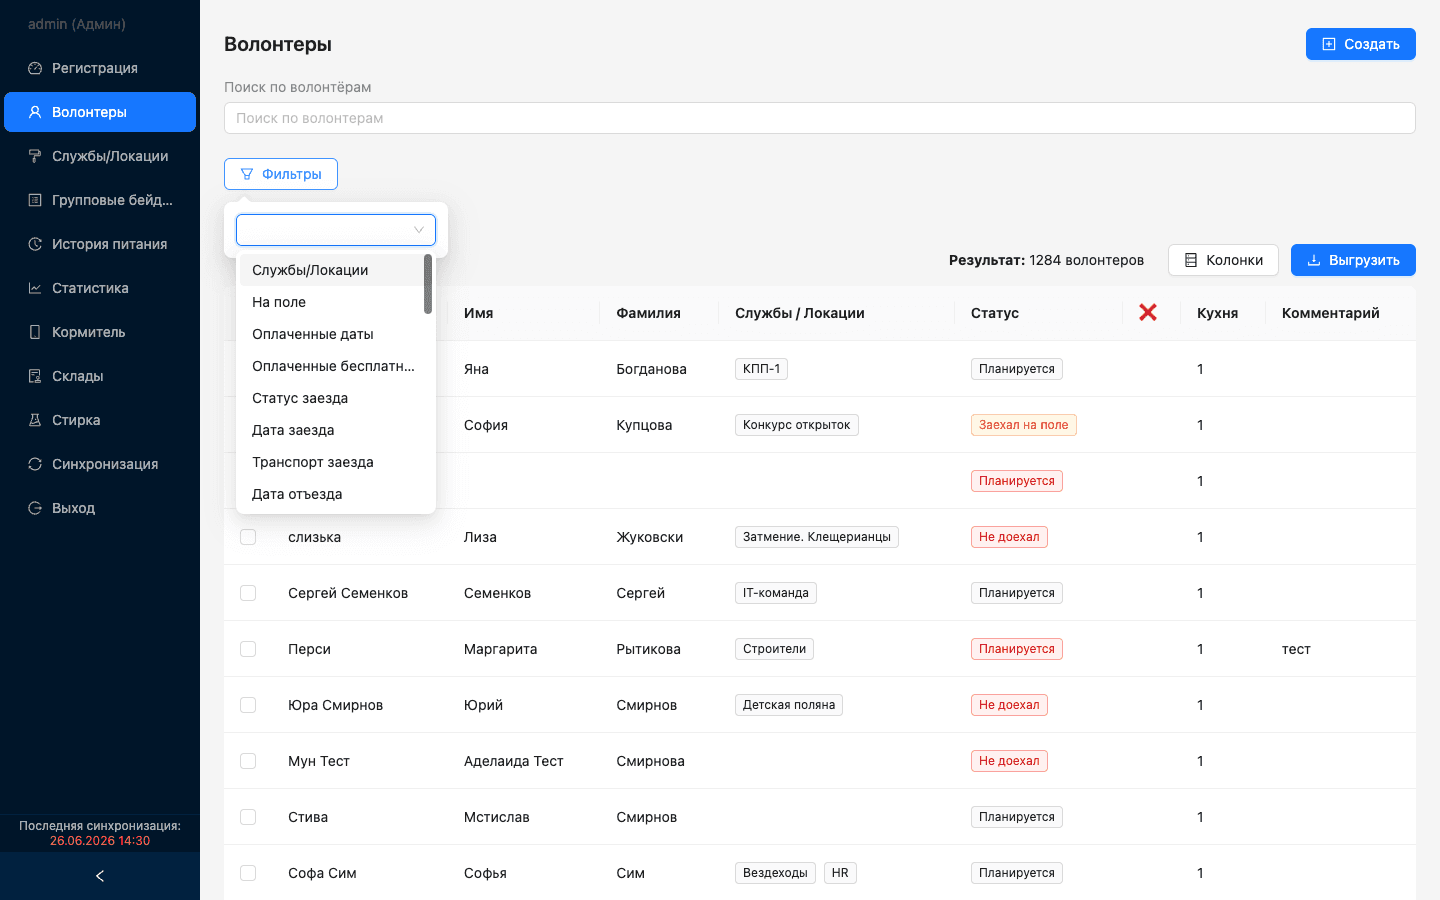Check the checkbox for слизька row
The width and height of the screenshot is (1440, 900).
click(x=248, y=537)
